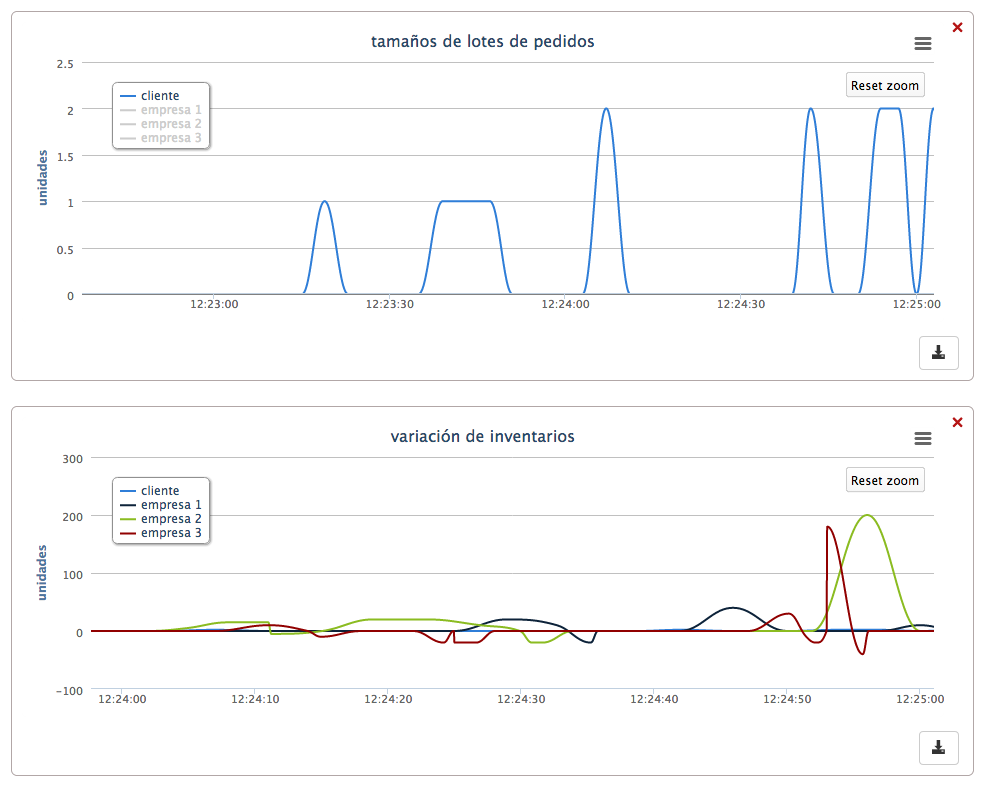Hide empresa 1 series in the inventarios legend
This screenshot has width=983, height=788.
click(x=171, y=505)
